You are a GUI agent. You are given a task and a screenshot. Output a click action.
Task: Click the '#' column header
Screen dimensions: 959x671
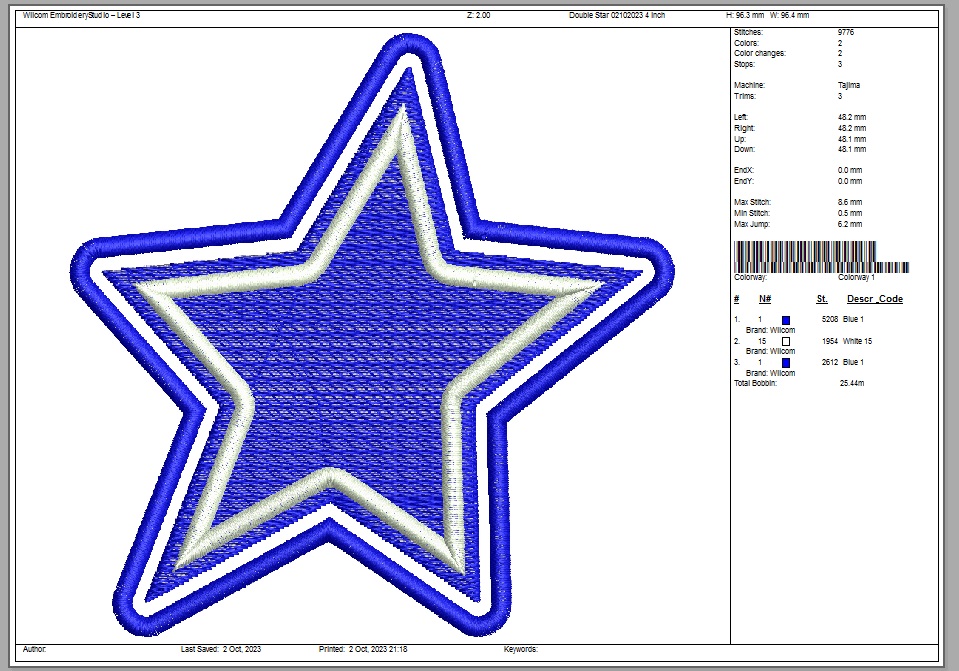pyautogui.click(x=736, y=298)
